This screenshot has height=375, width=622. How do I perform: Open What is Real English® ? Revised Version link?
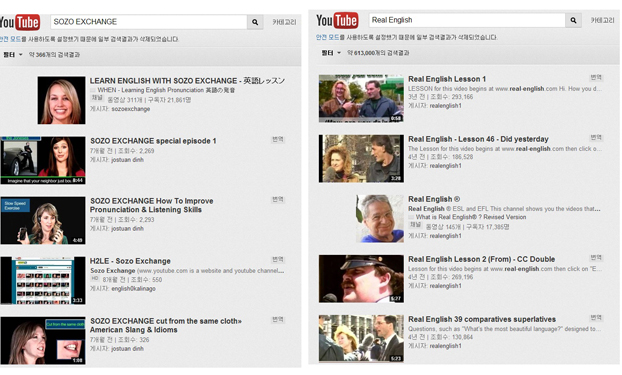point(471,217)
